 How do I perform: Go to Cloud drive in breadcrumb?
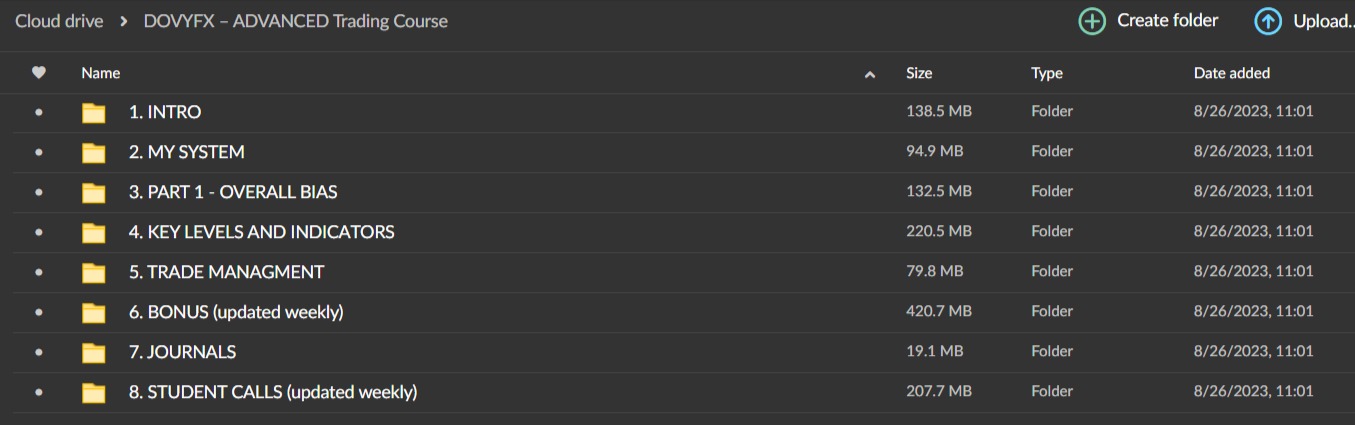click(x=59, y=21)
